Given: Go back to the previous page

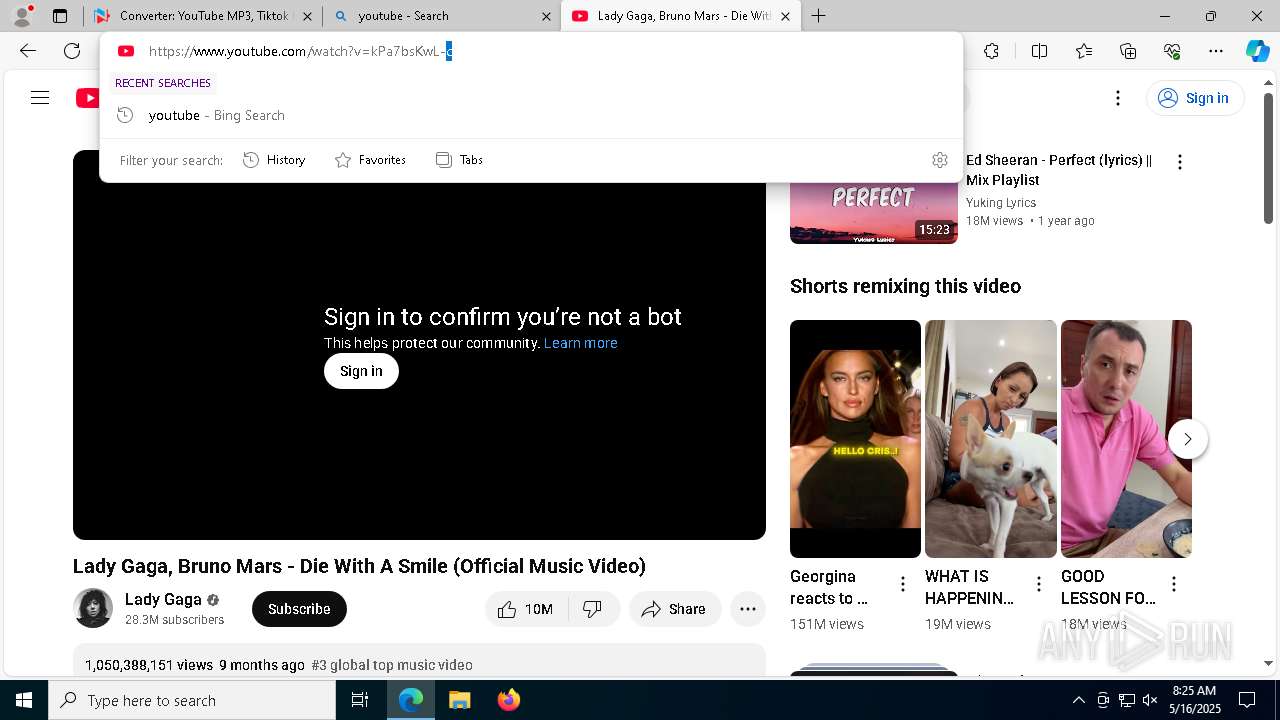Looking at the screenshot, I should pos(28,51).
